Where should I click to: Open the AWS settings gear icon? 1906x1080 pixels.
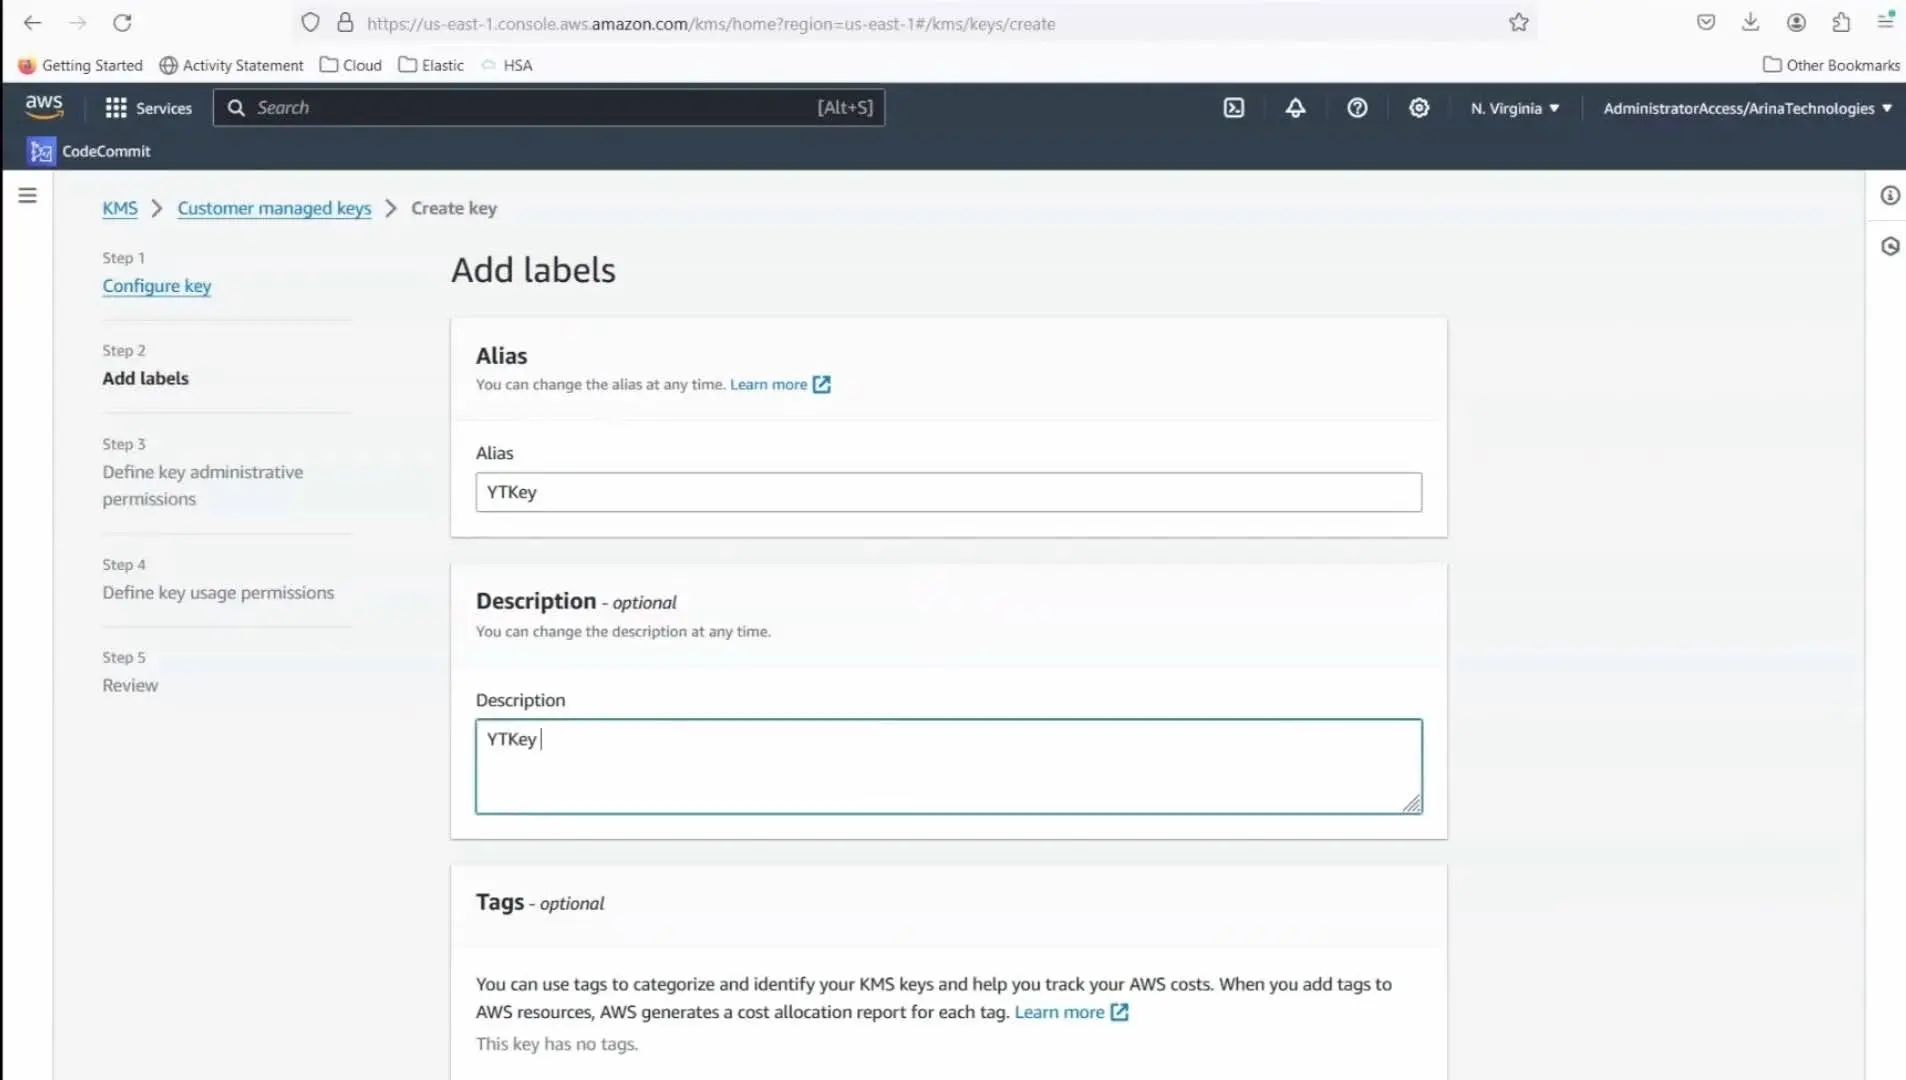point(1419,107)
